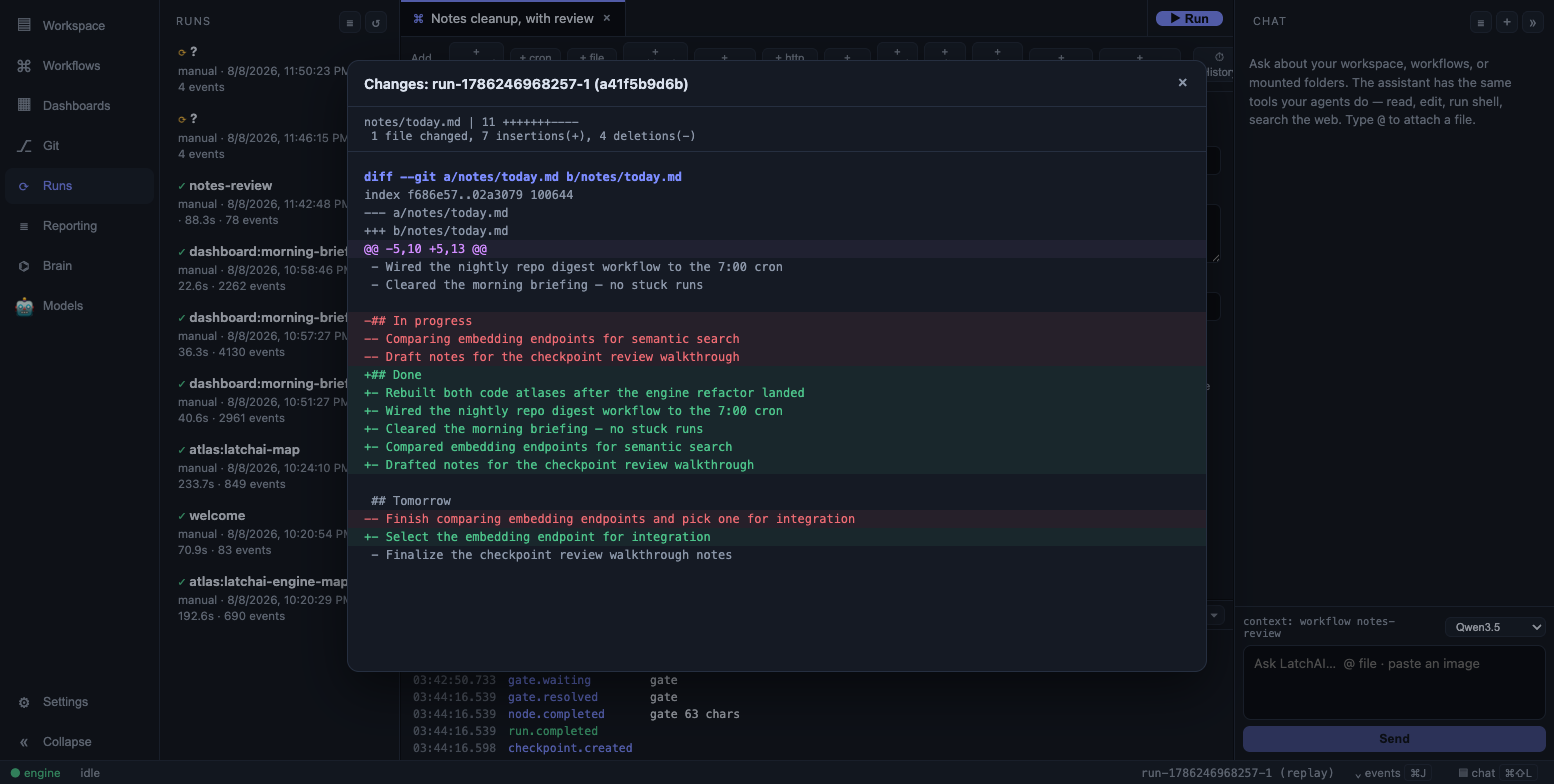
Task: Open chat history list icon
Action: point(1481,22)
